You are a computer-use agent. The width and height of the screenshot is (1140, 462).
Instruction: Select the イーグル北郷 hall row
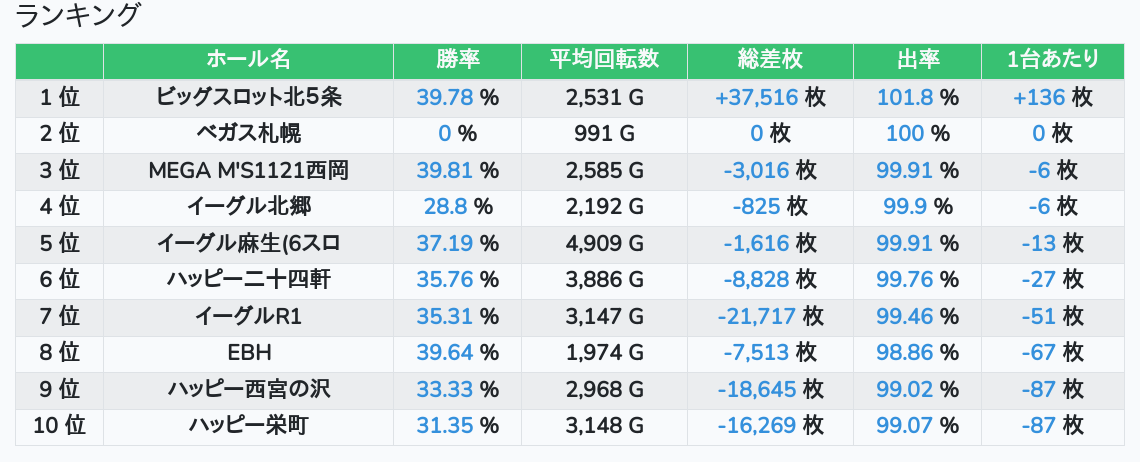point(249,207)
